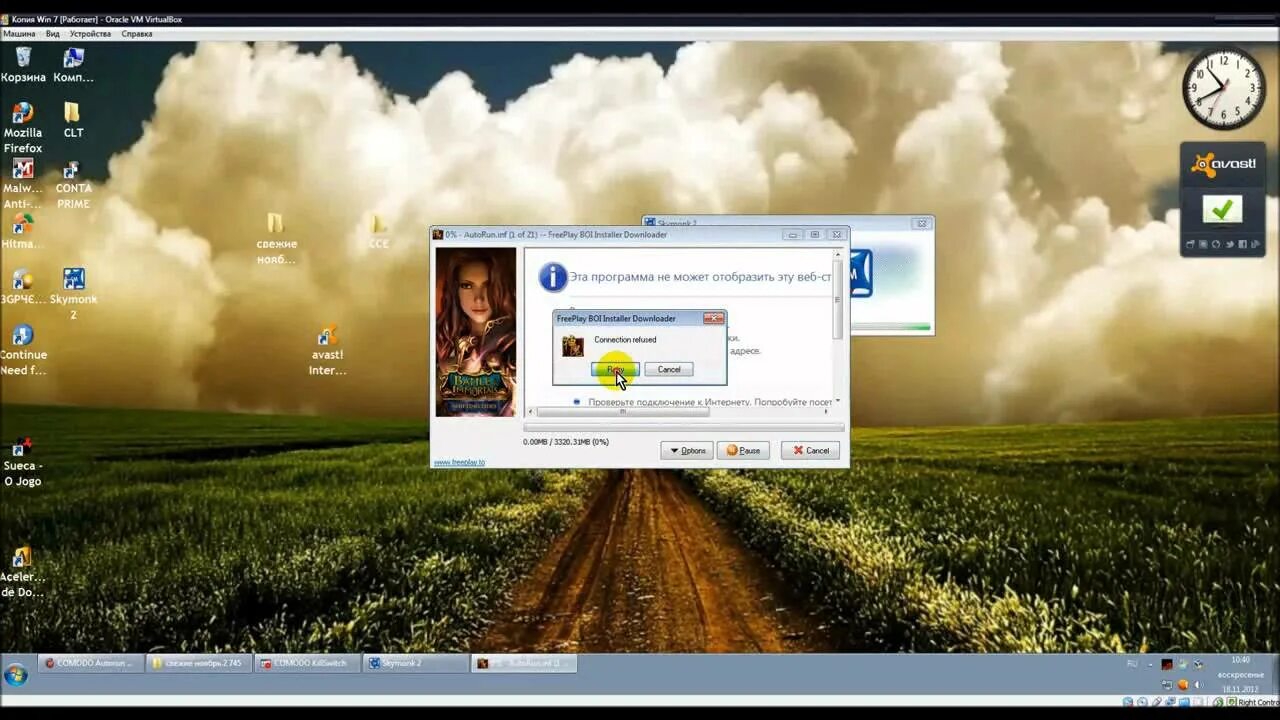Screen dimensions: 1280x720
Task: Click Cancel in Connection refused dialog
Action: click(669, 369)
